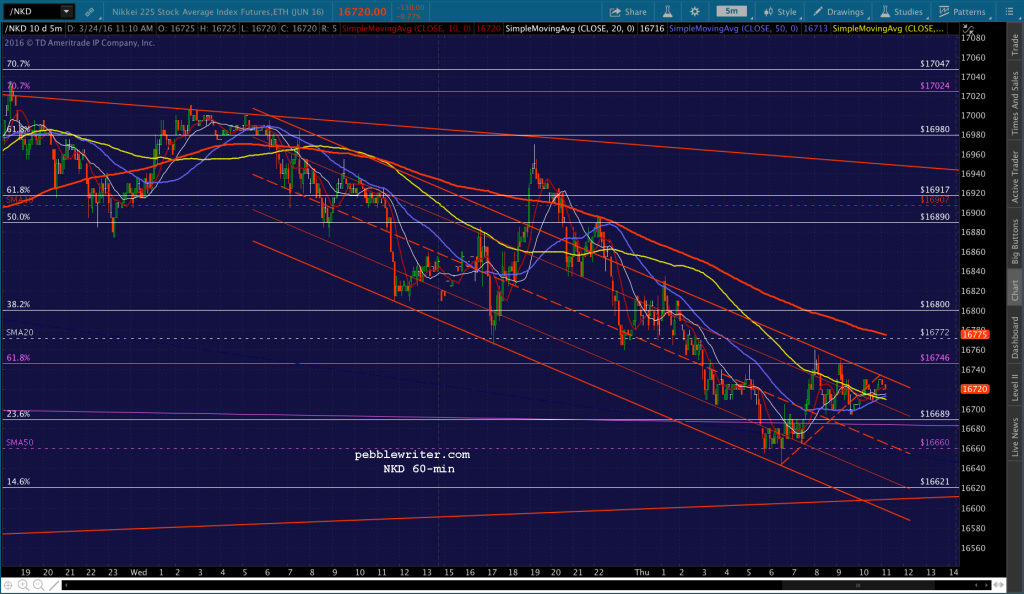Click the truncated yellow SimpleMovingAvg label
Screen dimensions: 1024x594
tap(888, 29)
